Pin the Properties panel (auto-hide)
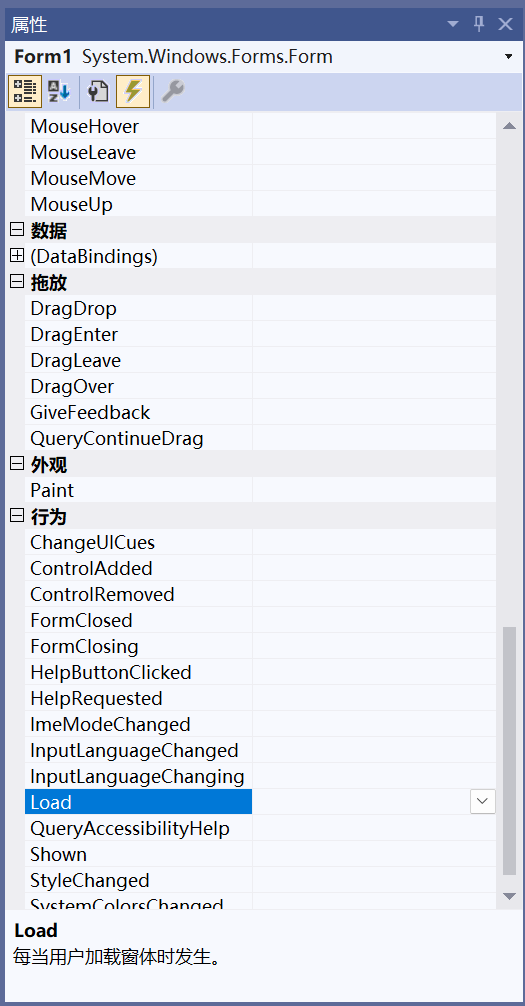This screenshot has height=1006, width=525. click(479, 24)
